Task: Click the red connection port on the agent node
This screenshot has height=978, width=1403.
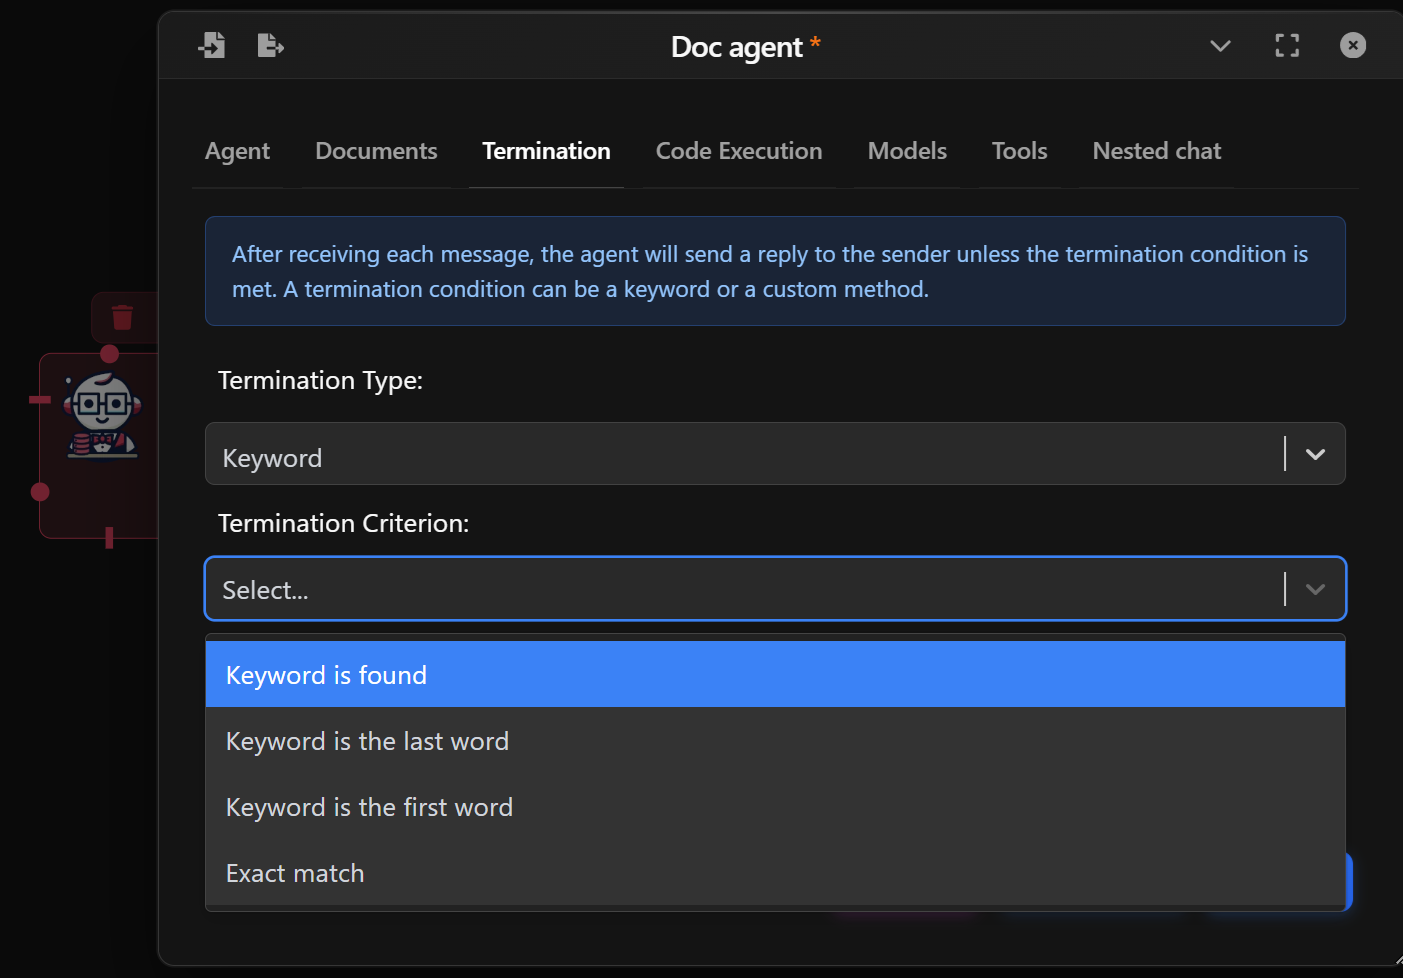Action: [40, 492]
